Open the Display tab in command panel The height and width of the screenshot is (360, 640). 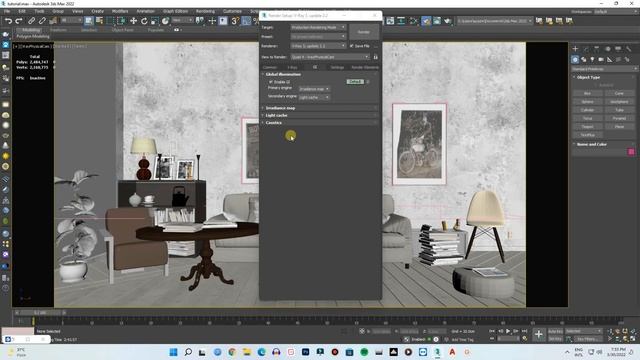click(618, 49)
